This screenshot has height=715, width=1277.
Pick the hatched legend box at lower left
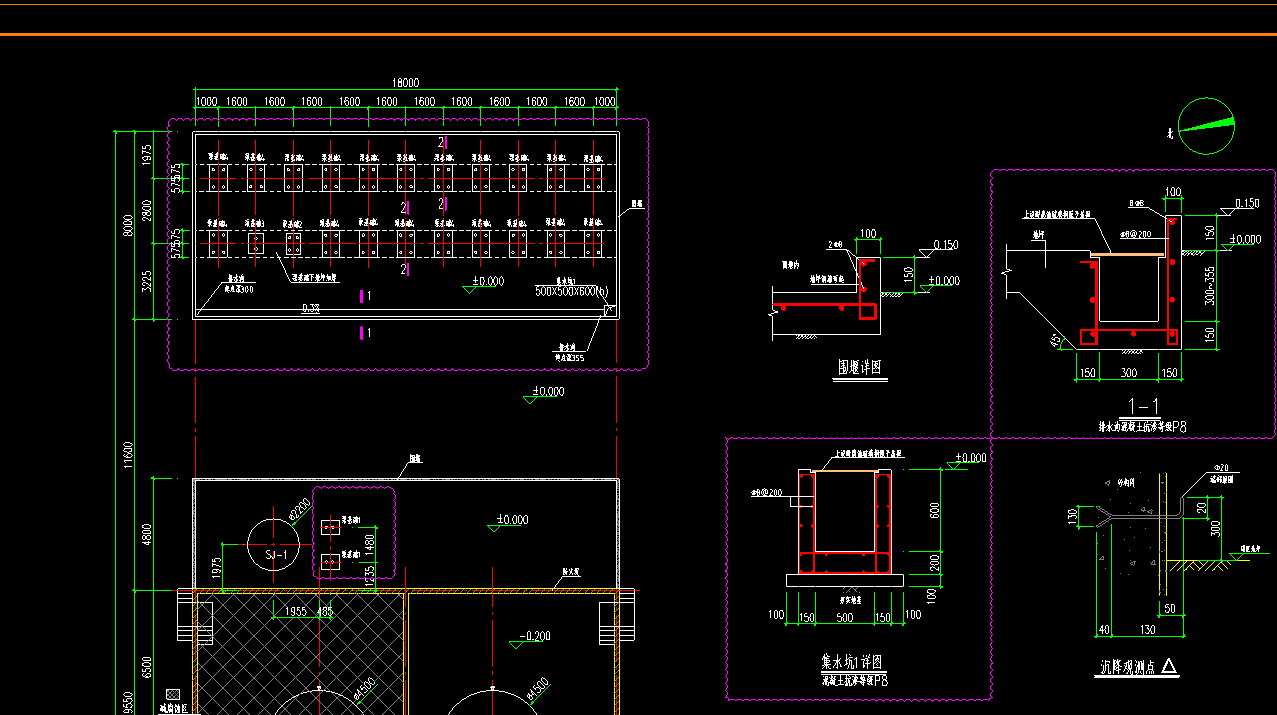coord(173,693)
